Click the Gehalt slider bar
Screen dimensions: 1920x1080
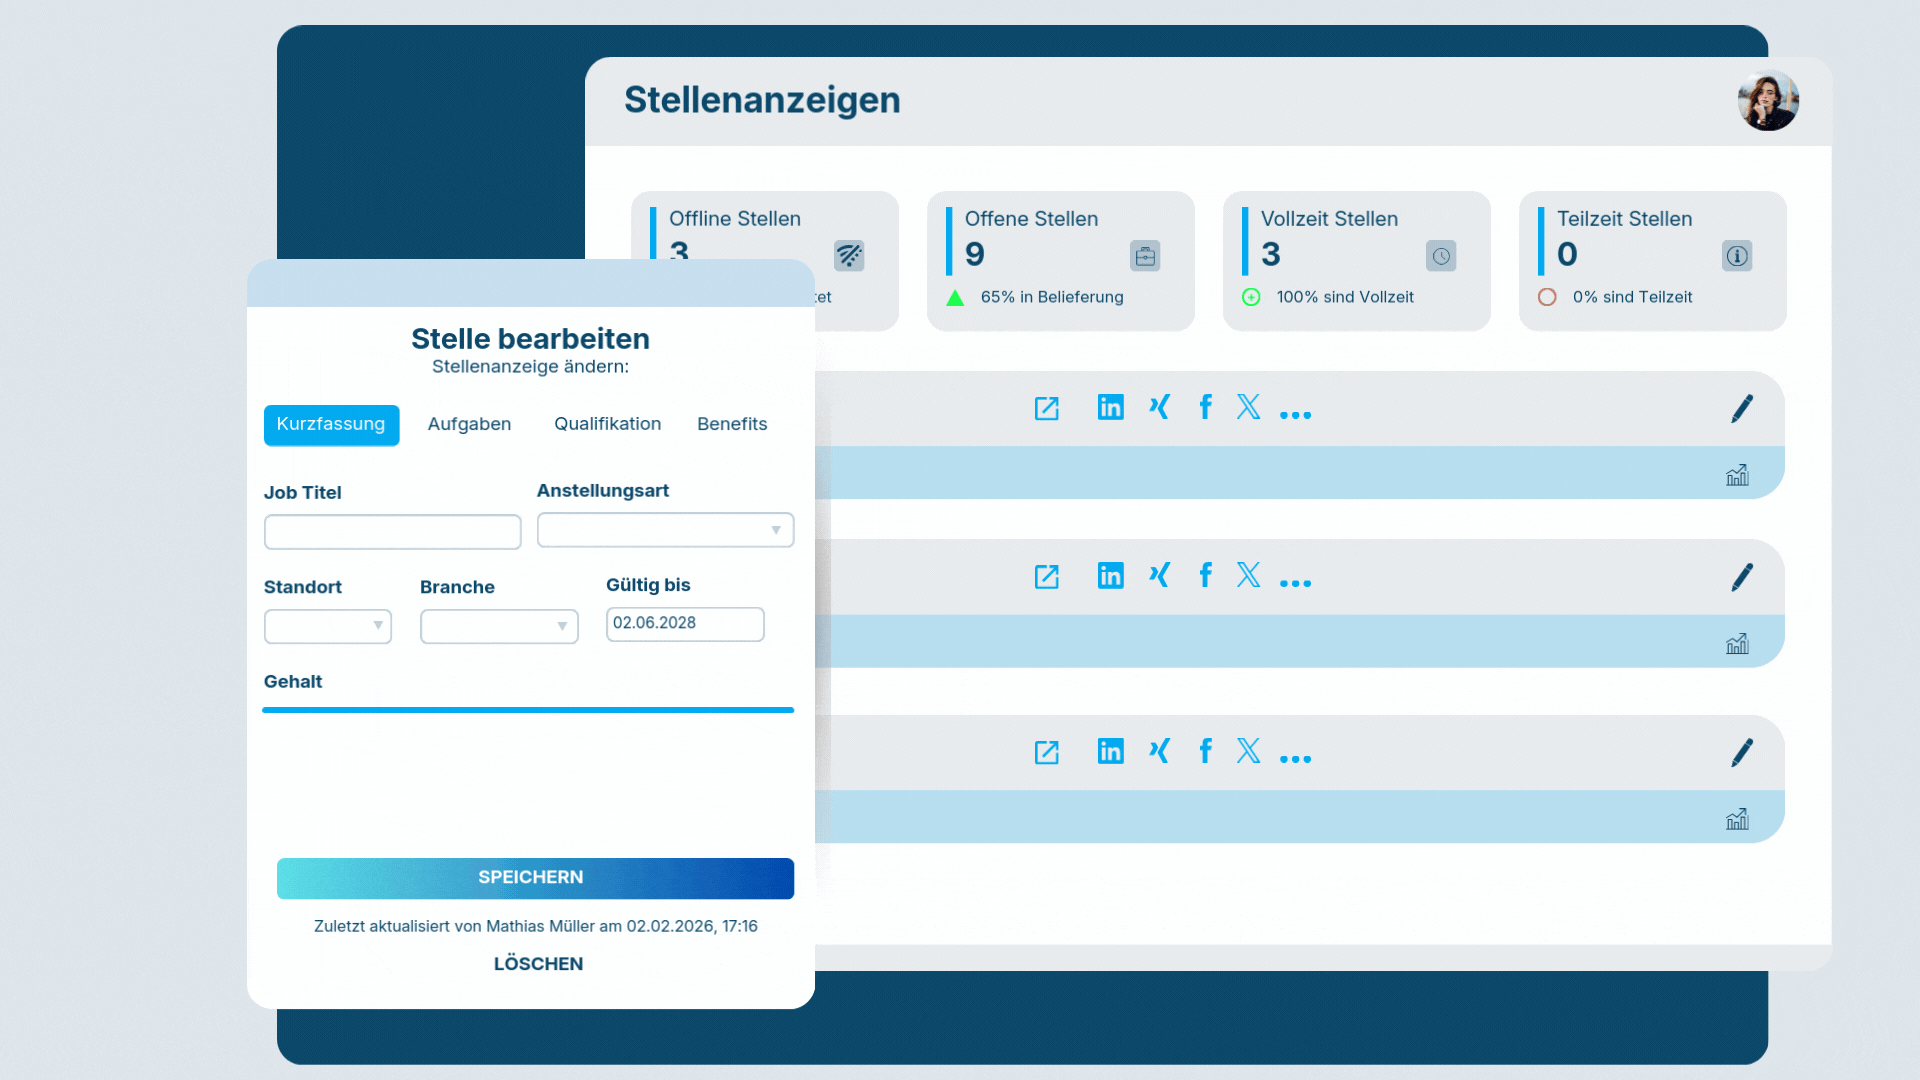tap(528, 710)
